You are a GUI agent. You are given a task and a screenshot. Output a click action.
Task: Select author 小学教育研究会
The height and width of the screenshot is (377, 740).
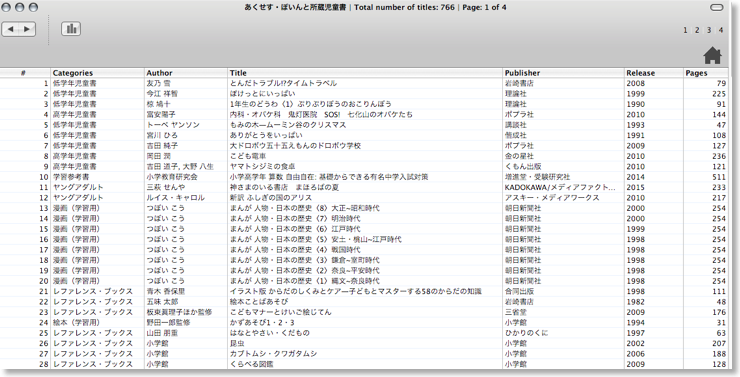tap(172, 177)
